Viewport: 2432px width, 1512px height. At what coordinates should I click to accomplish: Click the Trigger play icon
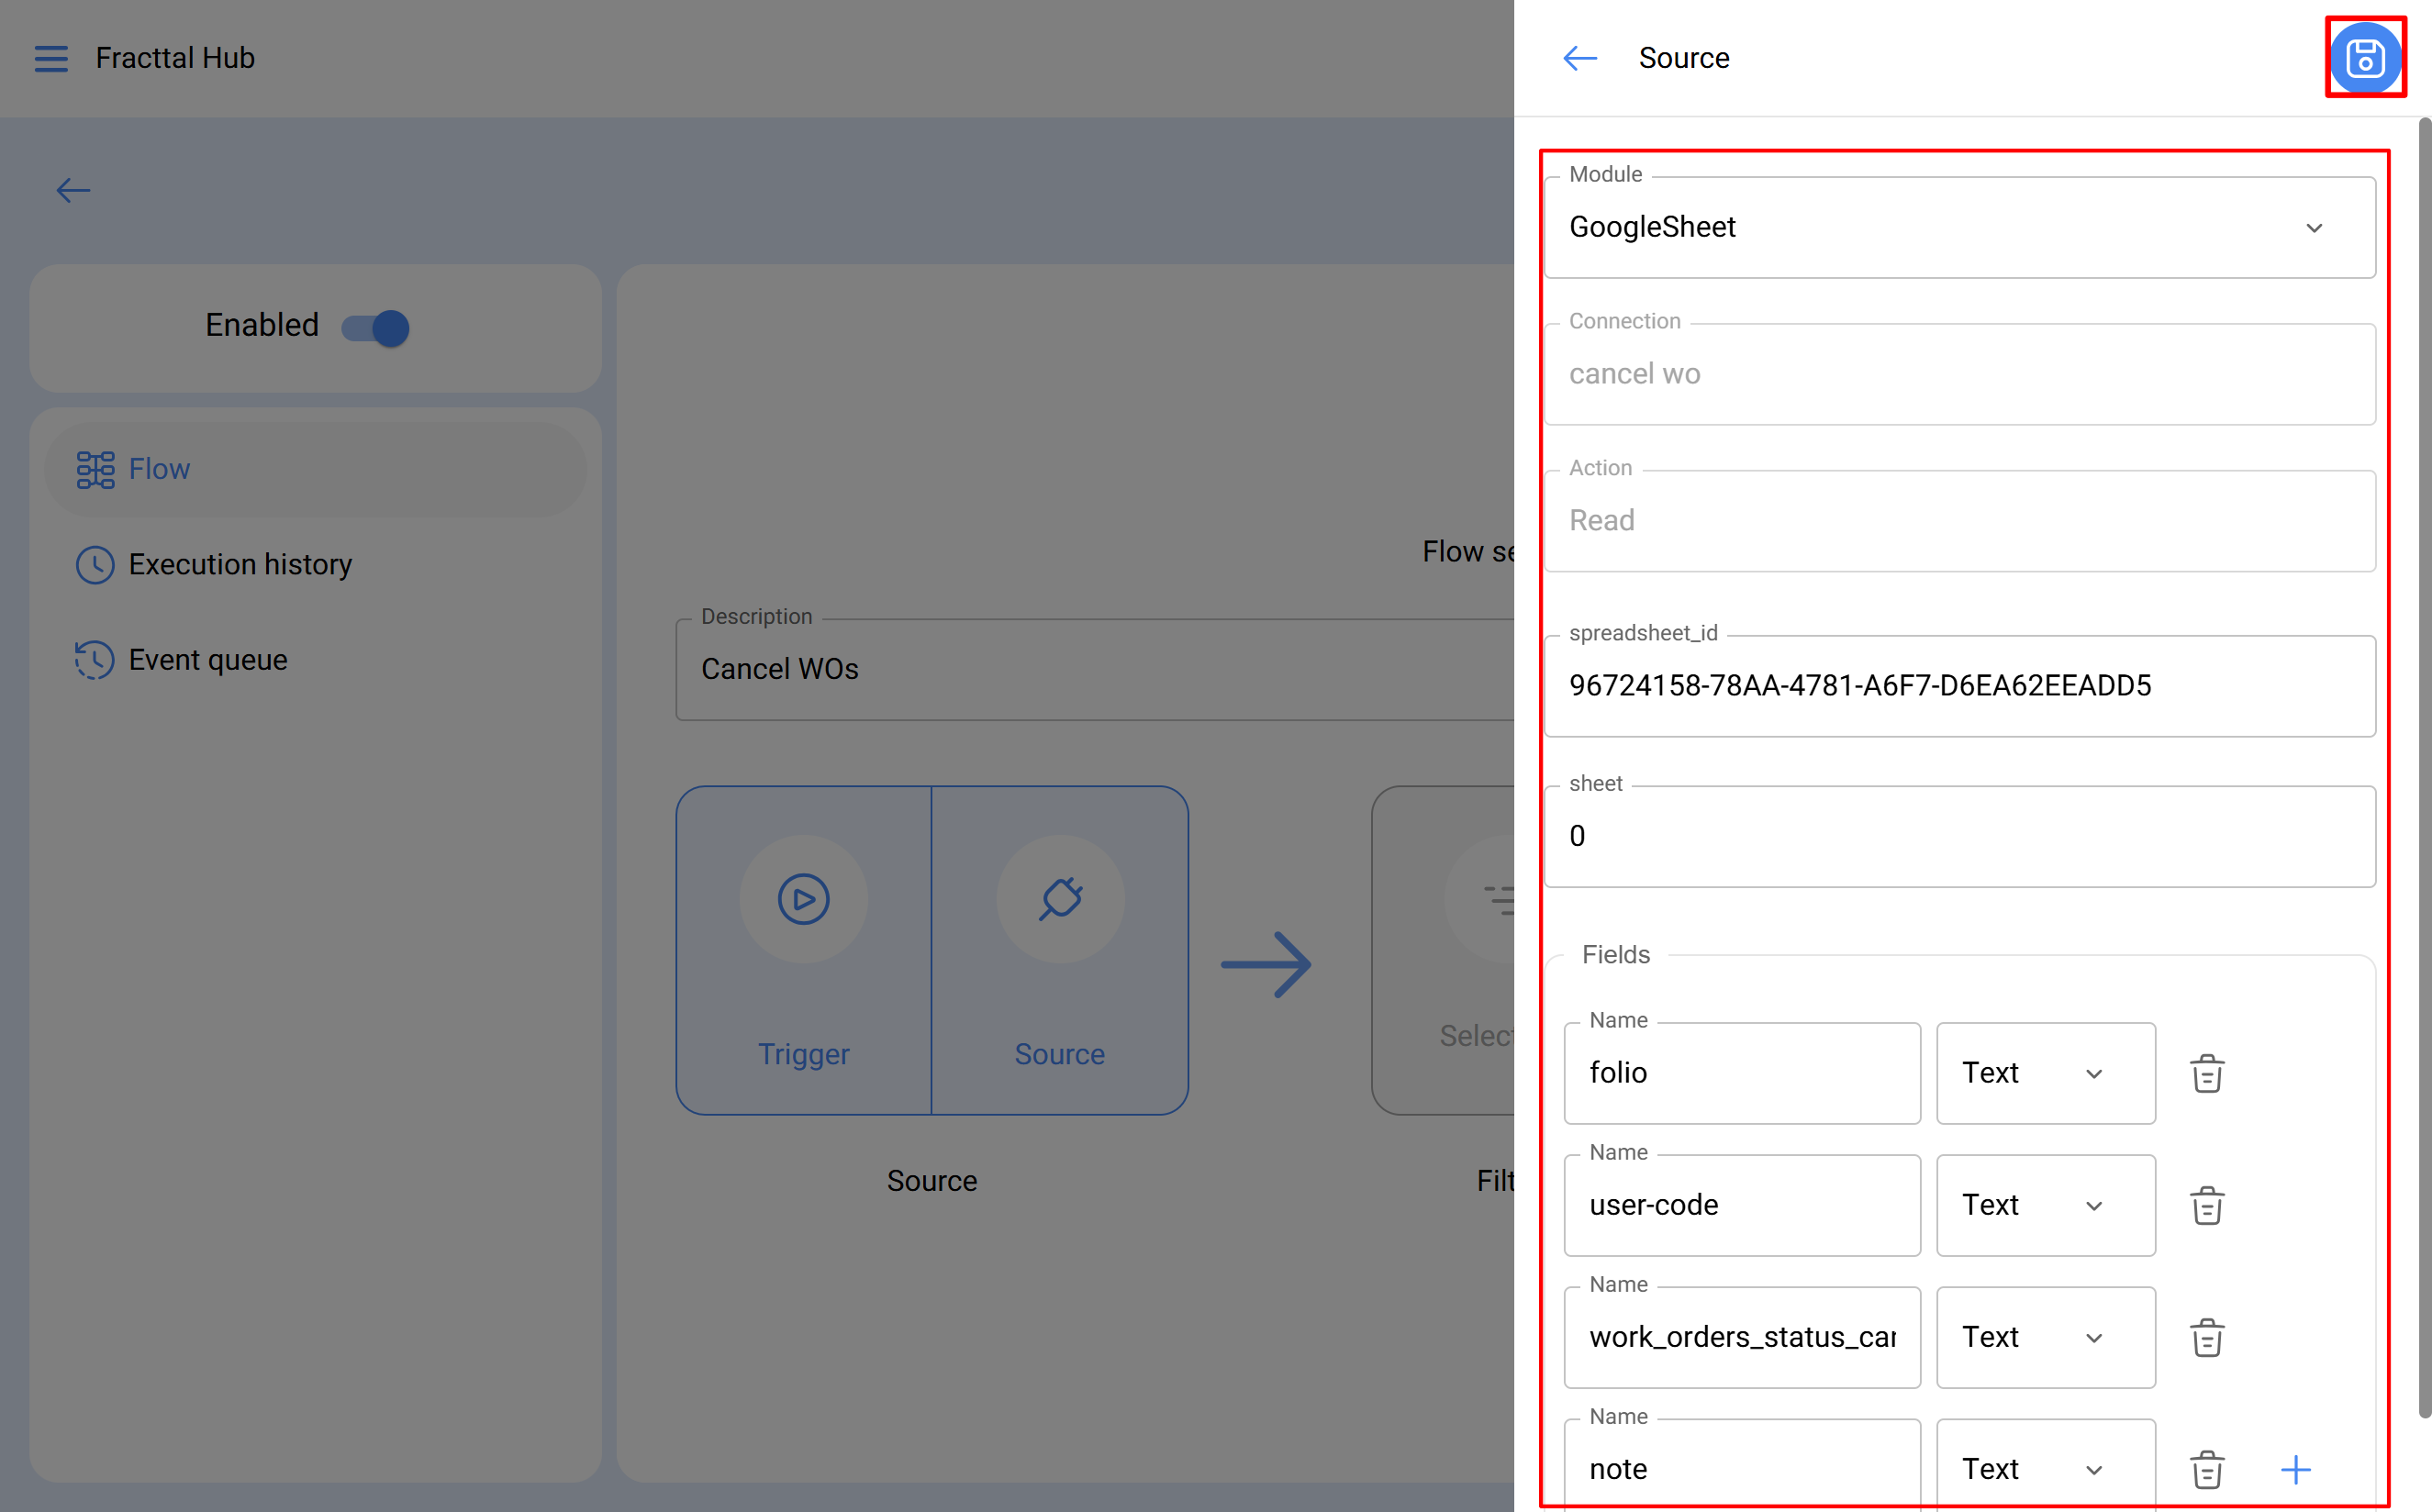[x=803, y=899]
